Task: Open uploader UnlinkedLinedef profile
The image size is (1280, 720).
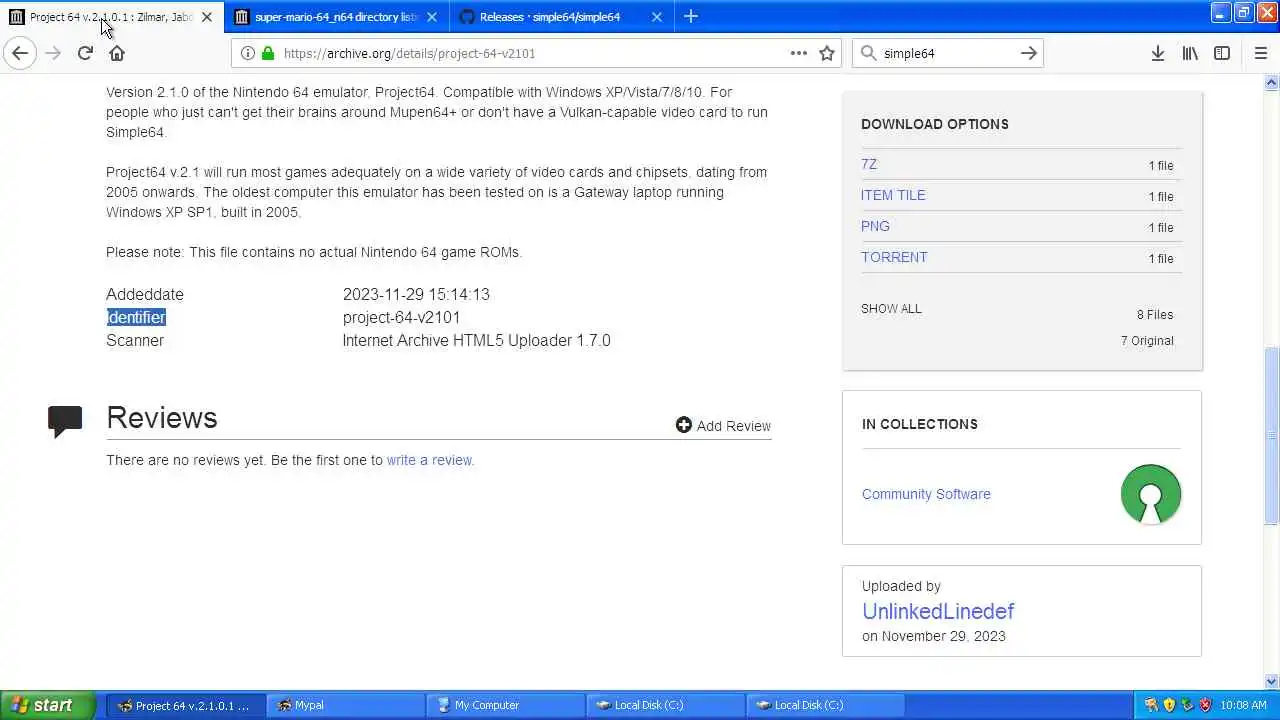Action: click(938, 611)
